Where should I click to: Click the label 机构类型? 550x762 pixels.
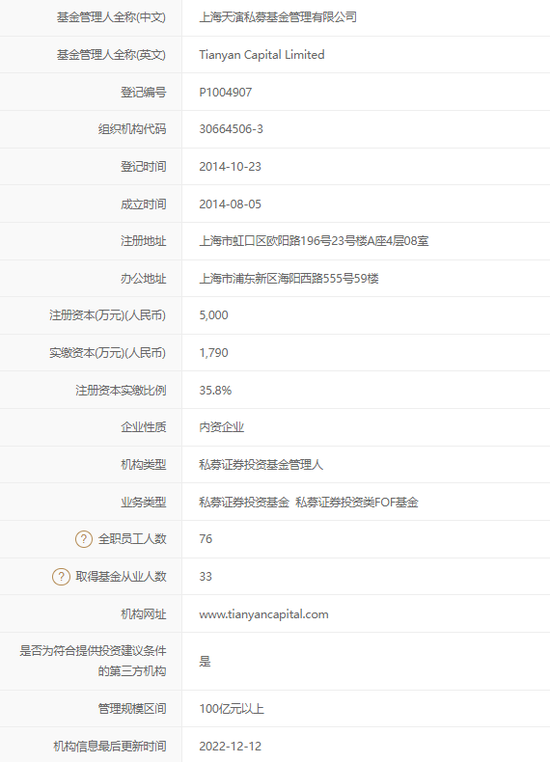click(143, 465)
